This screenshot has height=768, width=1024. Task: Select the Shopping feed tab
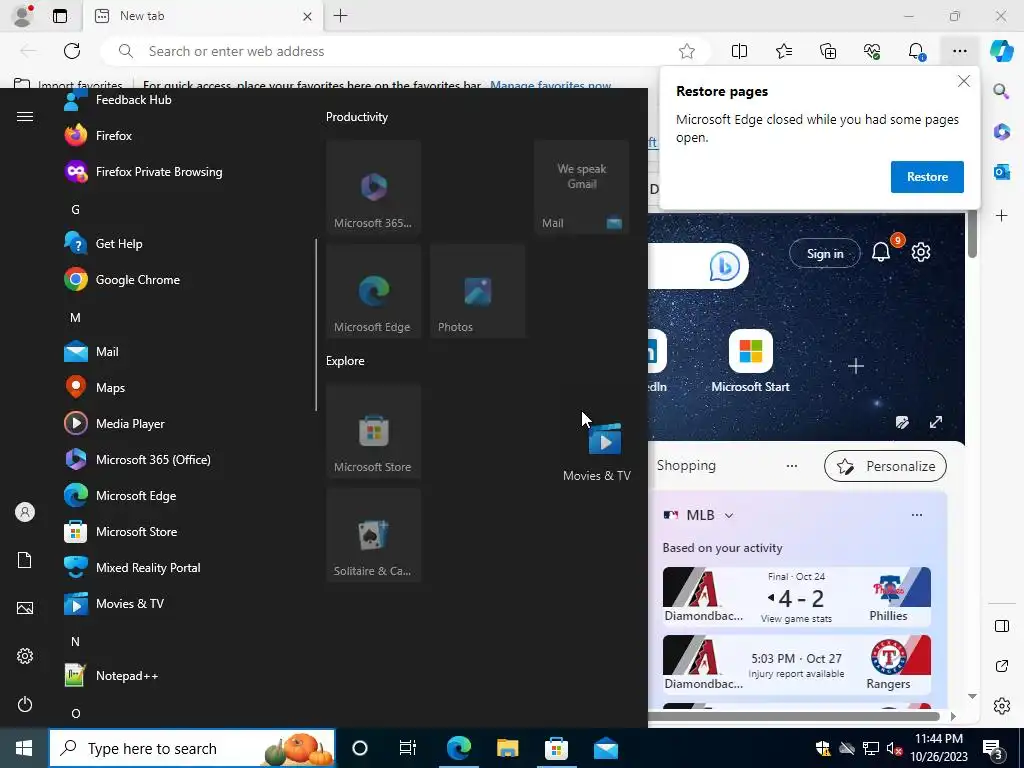click(x=686, y=466)
